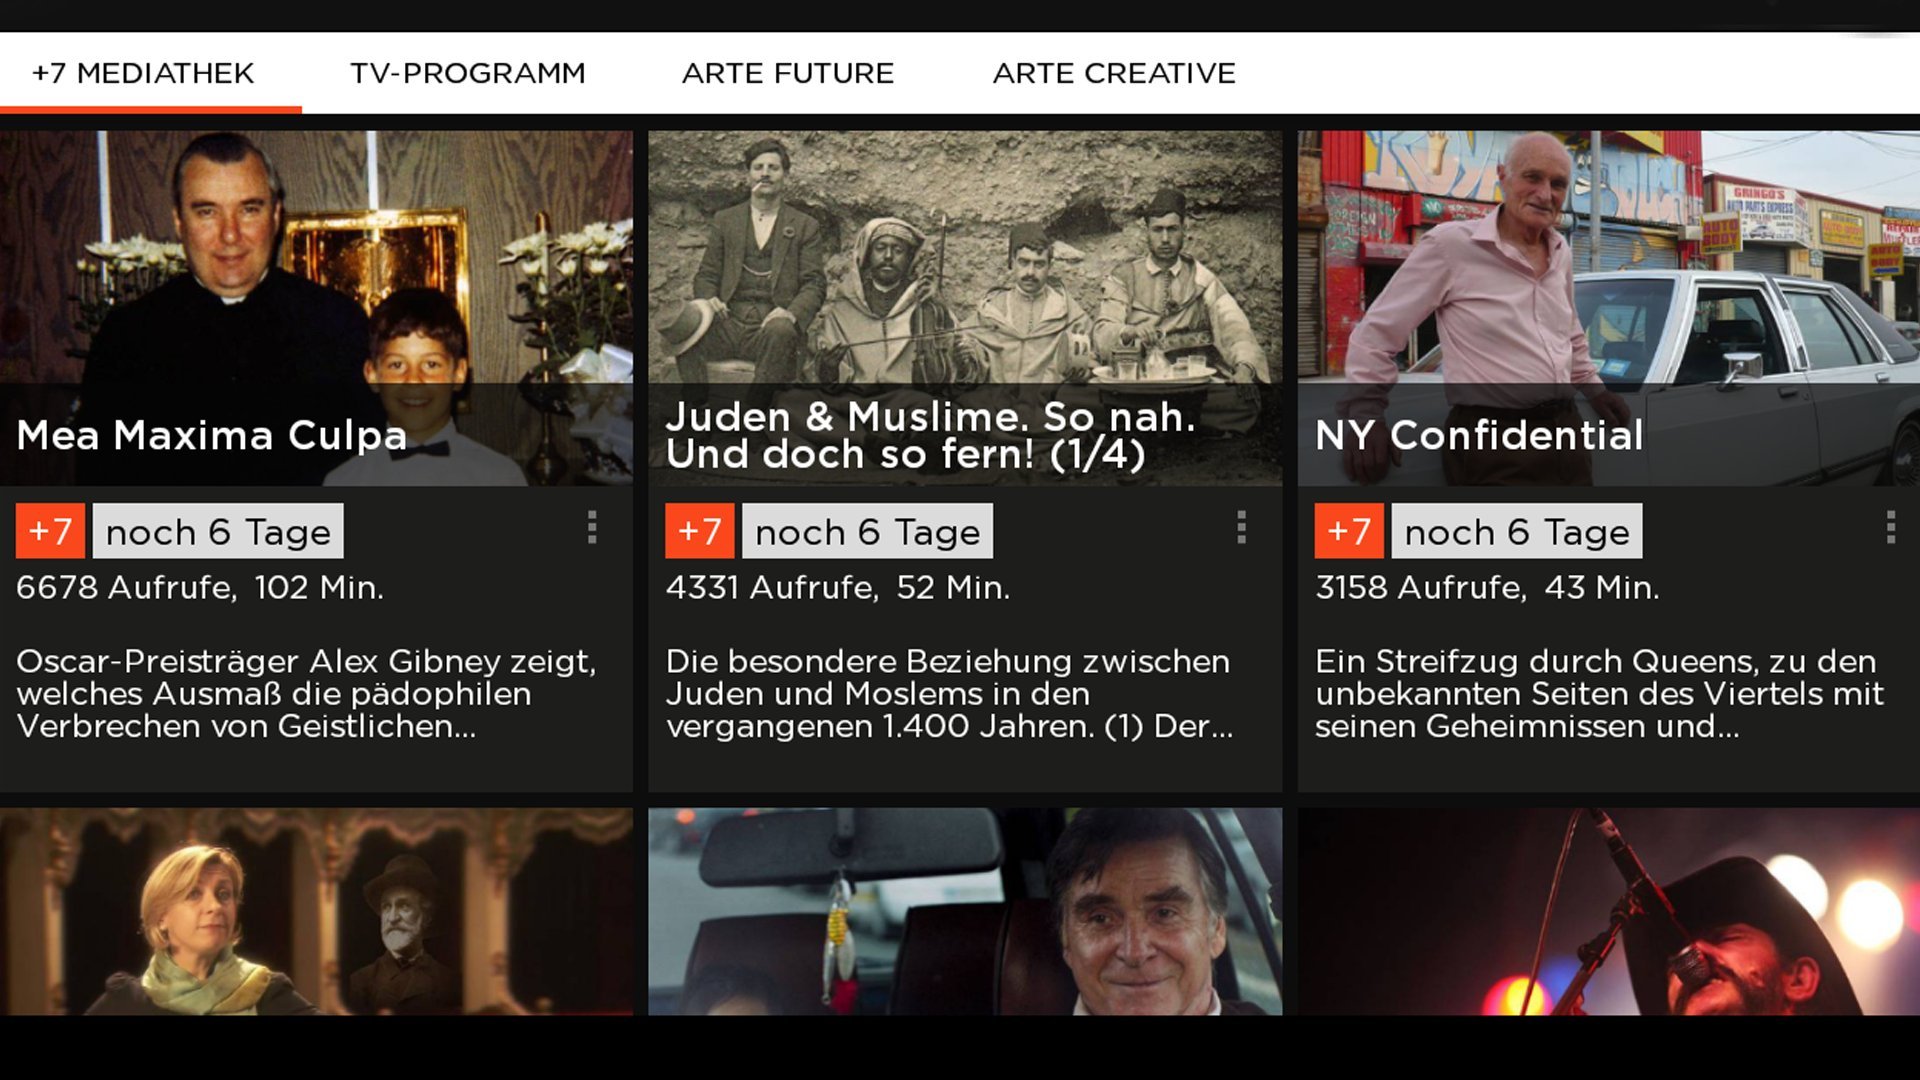Switch to the +7 MEDIATHEK tab
The height and width of the screenshot is (1080, 1920).
click(143, 73)
